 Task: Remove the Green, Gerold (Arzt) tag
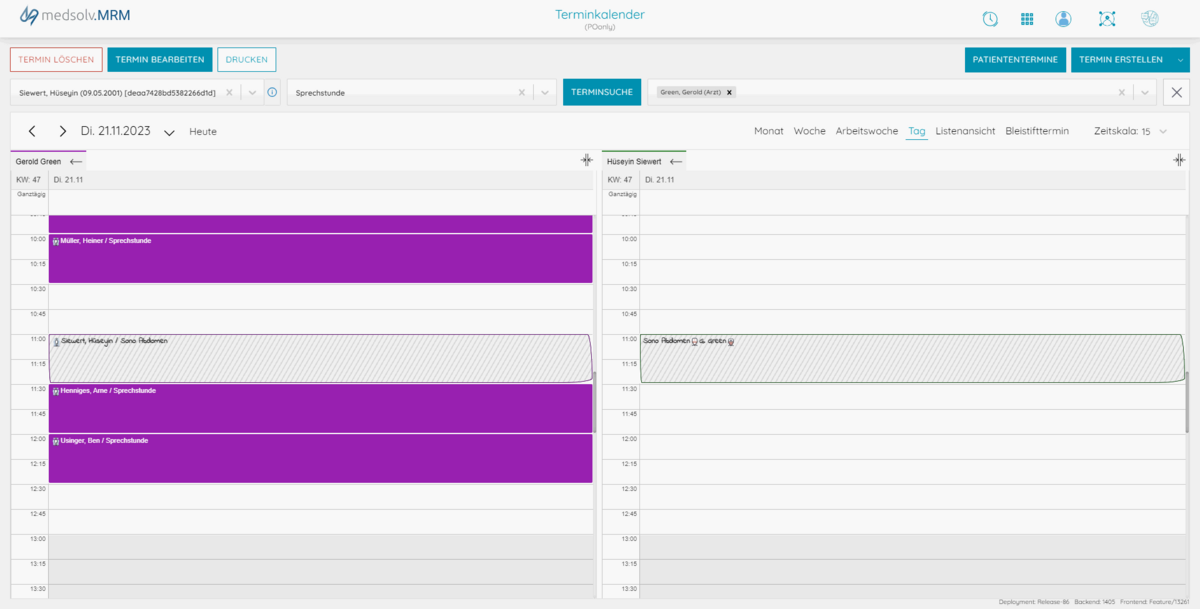[729, 92]
